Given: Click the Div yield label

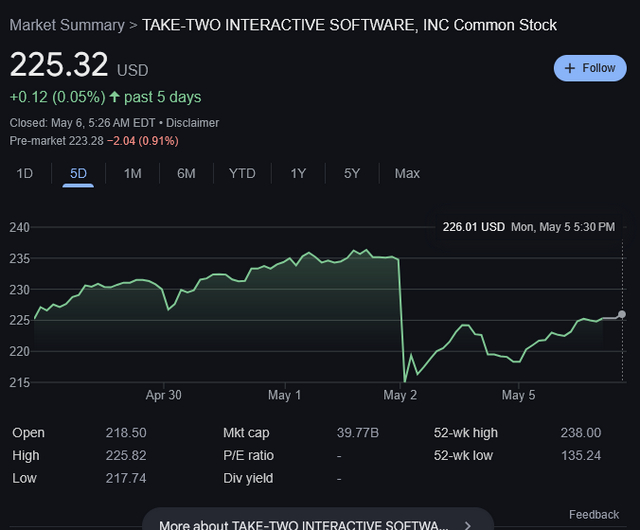Looking at the screenshot, I should (248, 479).
